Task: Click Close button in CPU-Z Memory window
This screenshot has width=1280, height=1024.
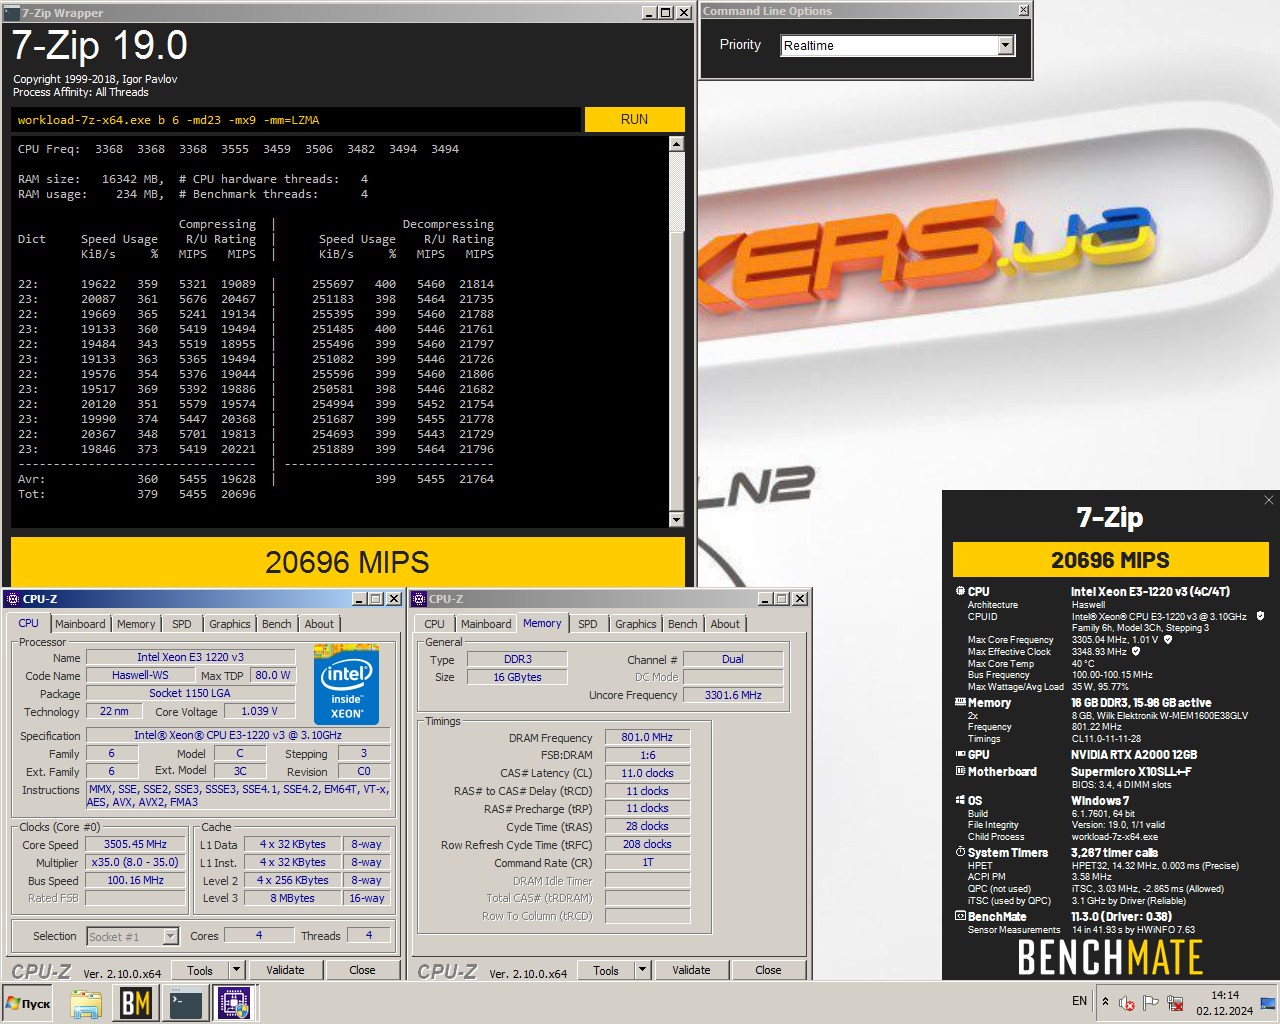Action: click(x=768, y=970)
